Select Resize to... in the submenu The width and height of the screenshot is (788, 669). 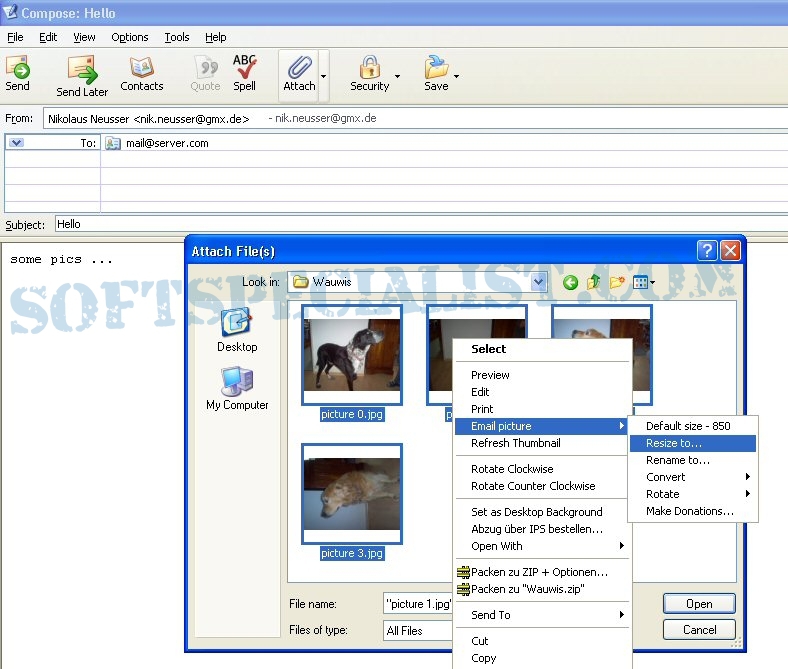point(674,443)
